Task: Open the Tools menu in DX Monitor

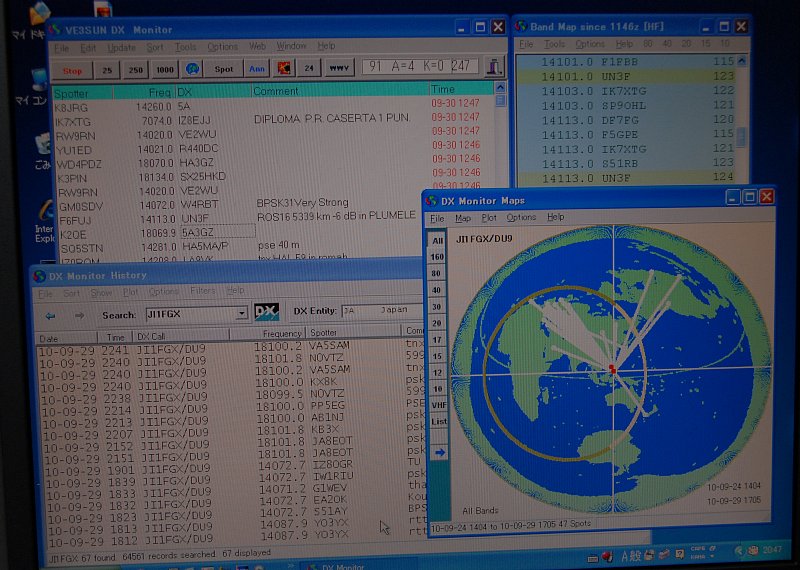Action: coord(185,47)
